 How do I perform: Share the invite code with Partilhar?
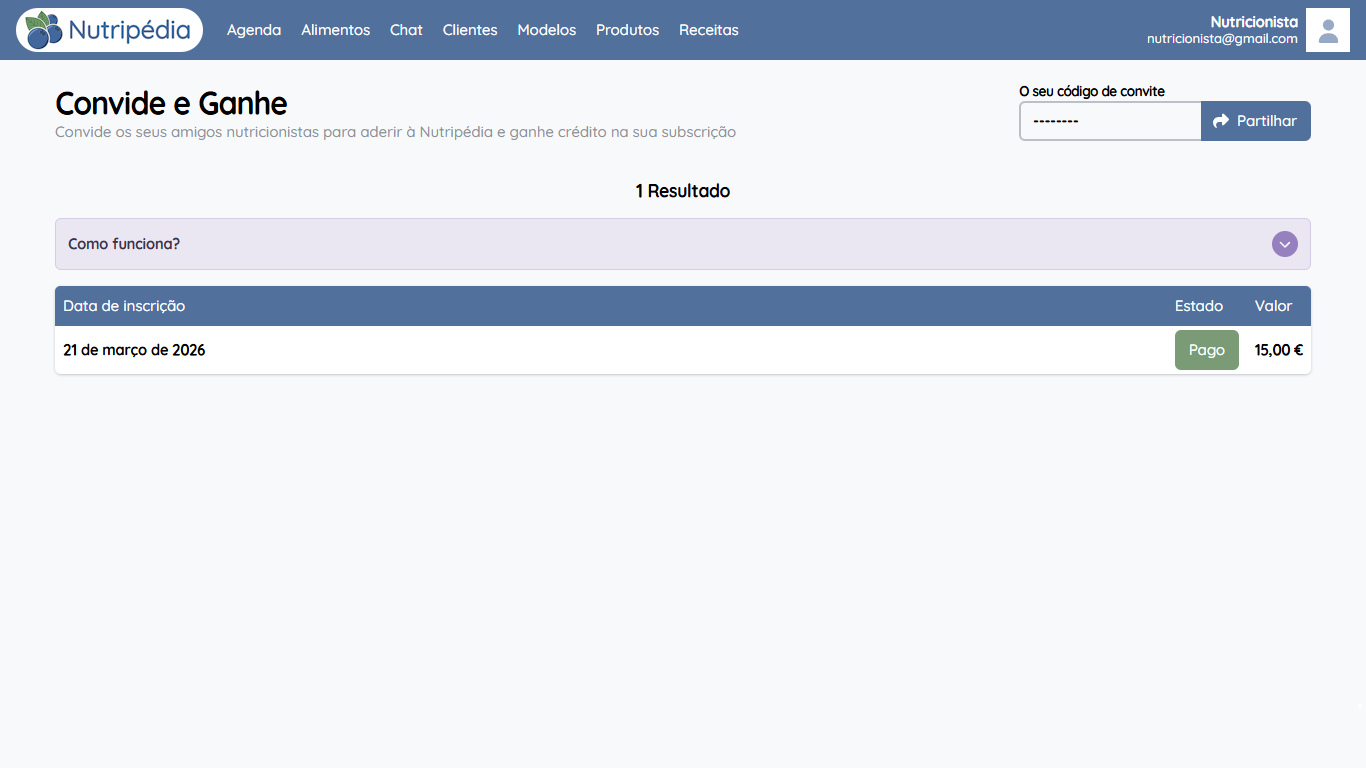coord(1256,121)
